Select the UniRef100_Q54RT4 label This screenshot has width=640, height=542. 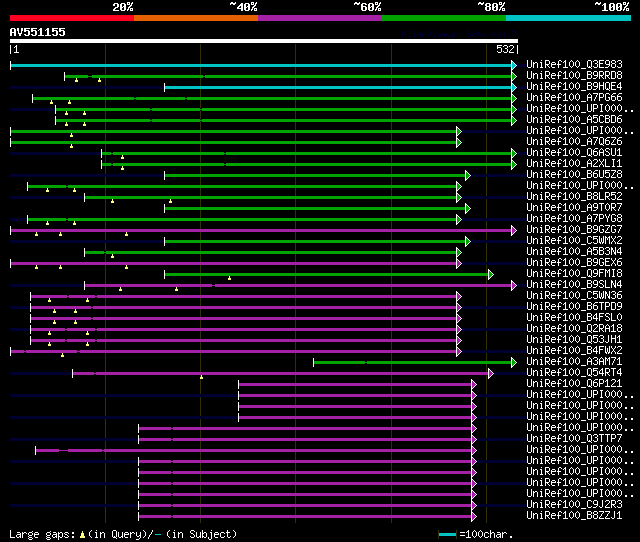(574, 373)
